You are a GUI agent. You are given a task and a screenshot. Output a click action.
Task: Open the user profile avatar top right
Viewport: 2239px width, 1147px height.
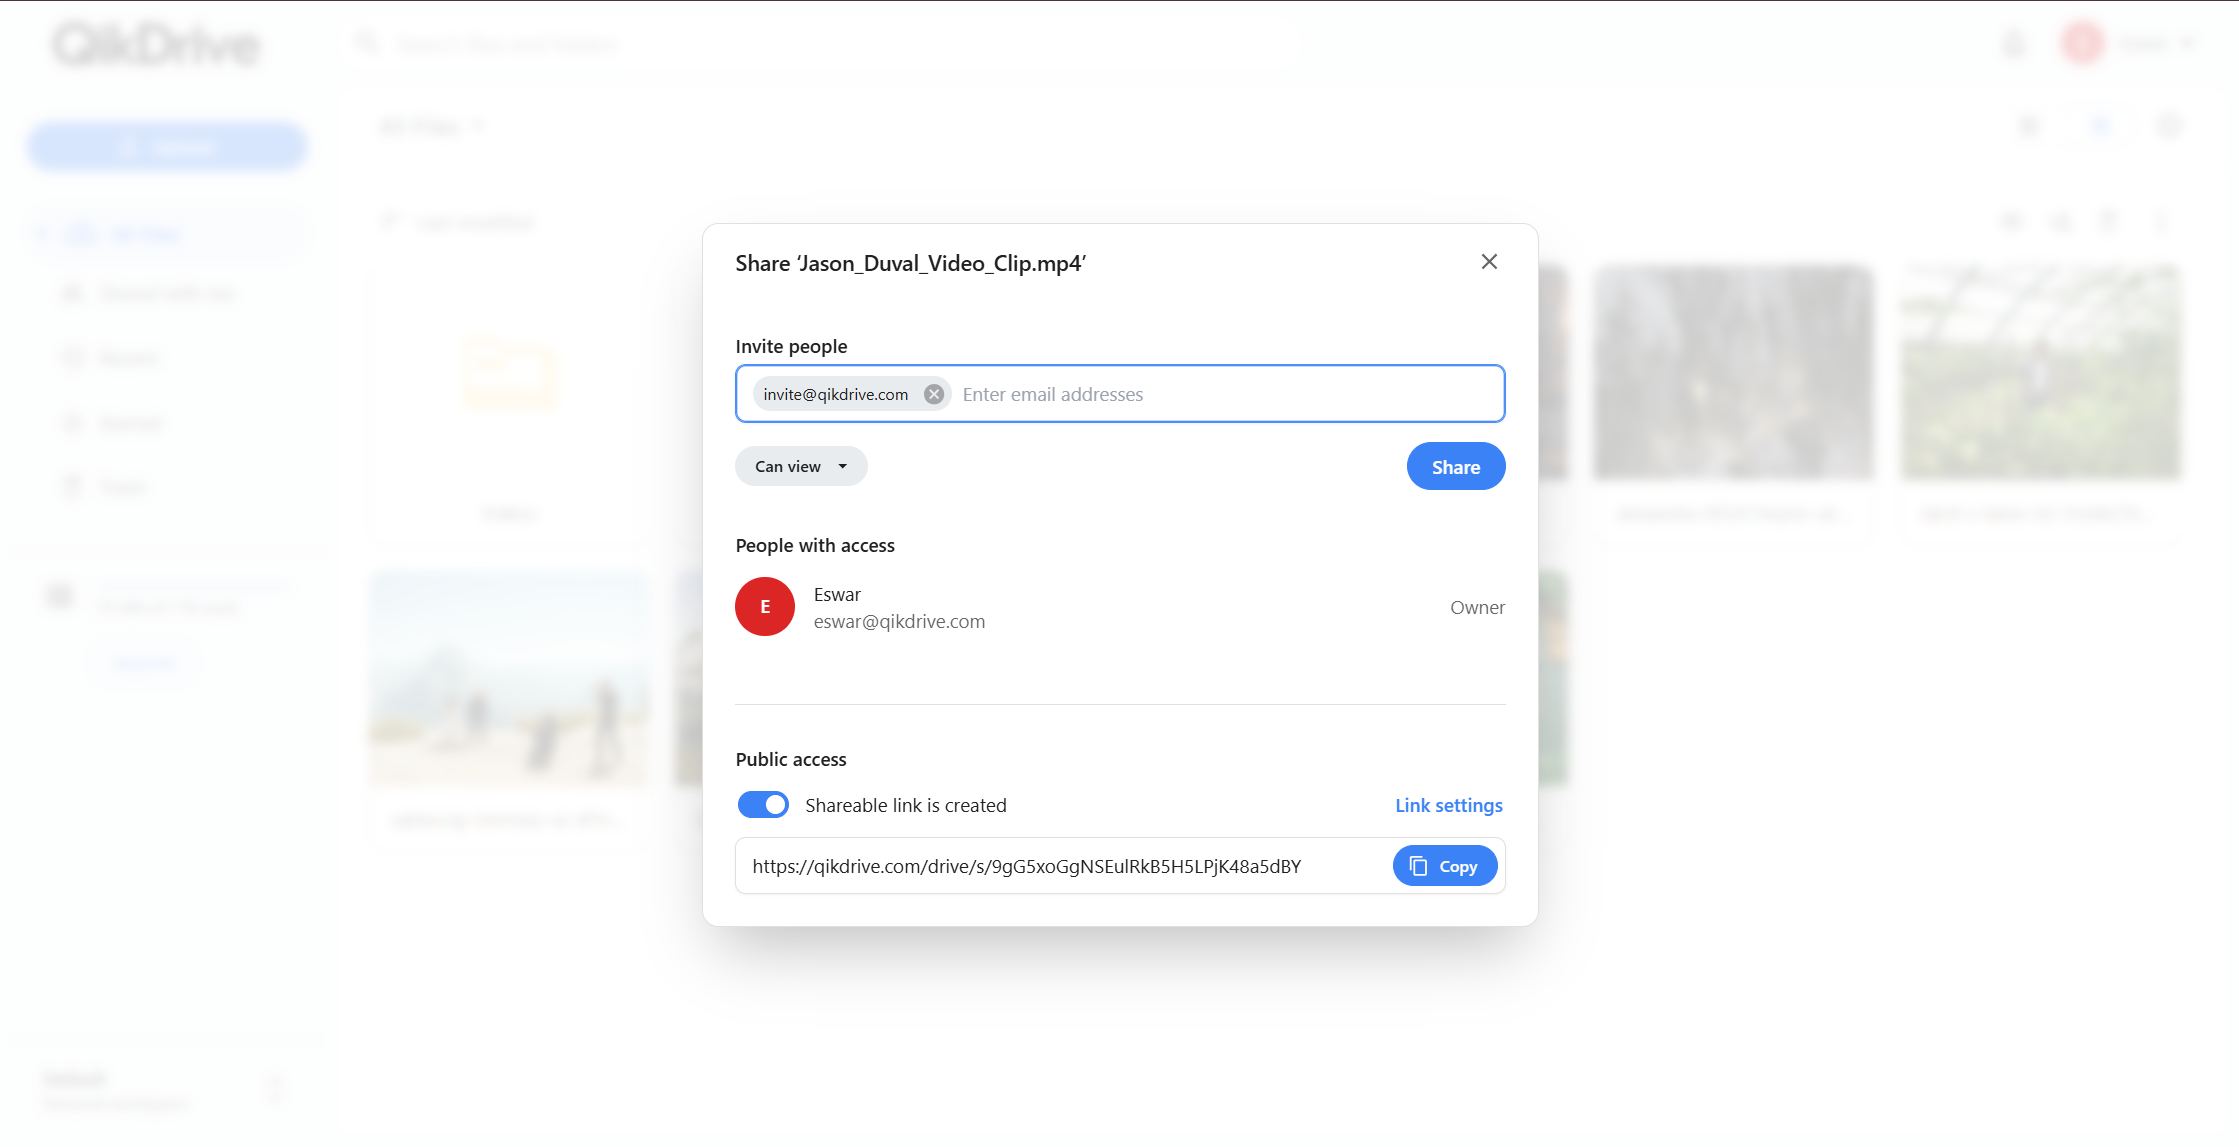point(2083,43)
